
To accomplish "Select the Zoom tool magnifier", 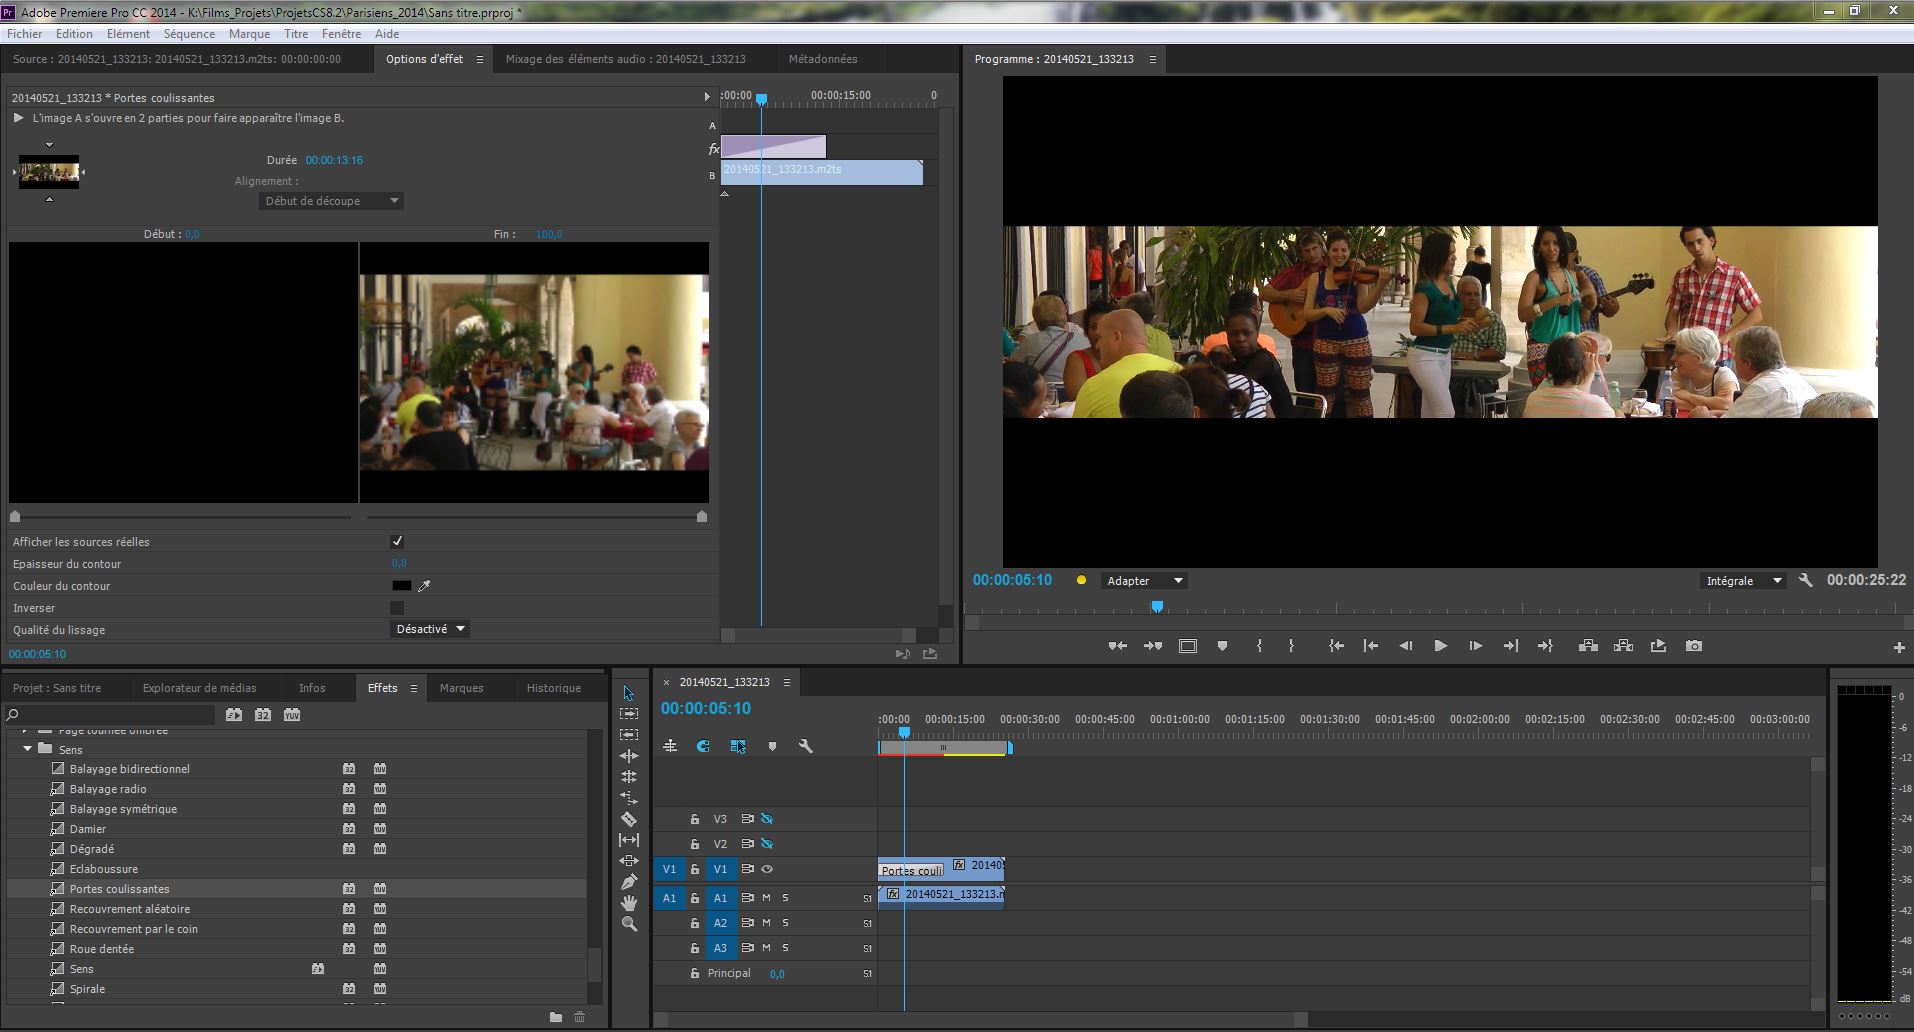I will (x=629, y=924).
